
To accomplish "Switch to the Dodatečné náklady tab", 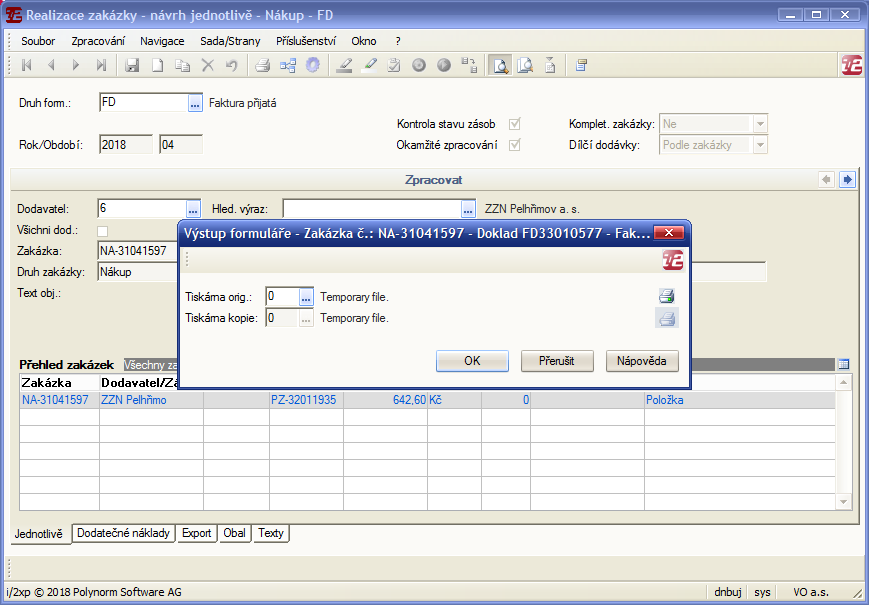I will (x=124, y=533).
